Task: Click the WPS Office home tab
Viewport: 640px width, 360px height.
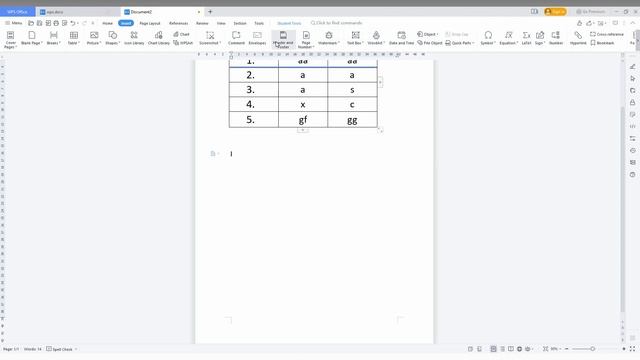Action: [17, 12]
